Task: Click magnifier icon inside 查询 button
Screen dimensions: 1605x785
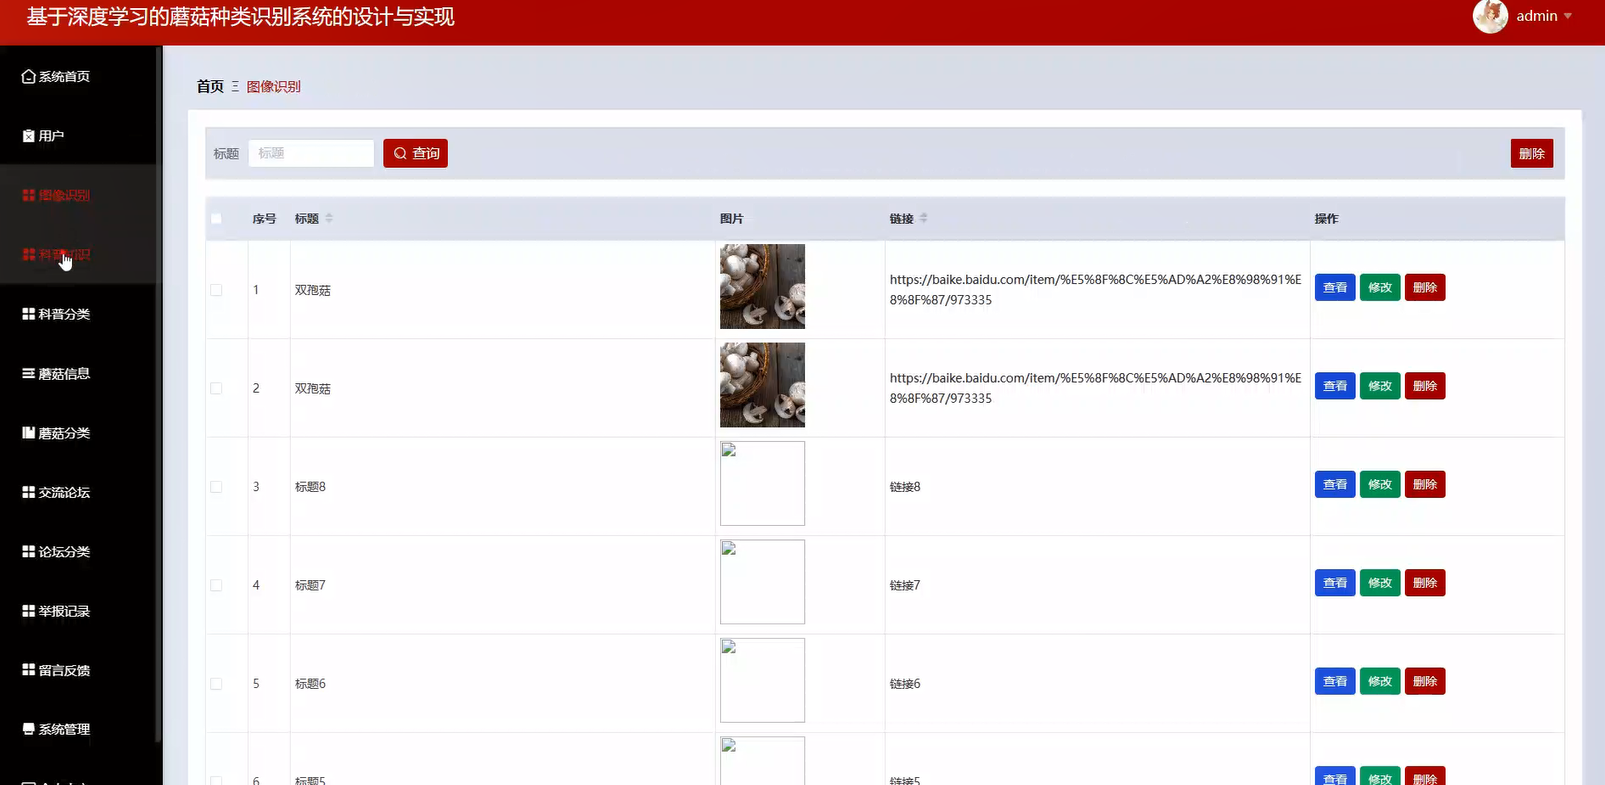Action: tap(400, 153)
